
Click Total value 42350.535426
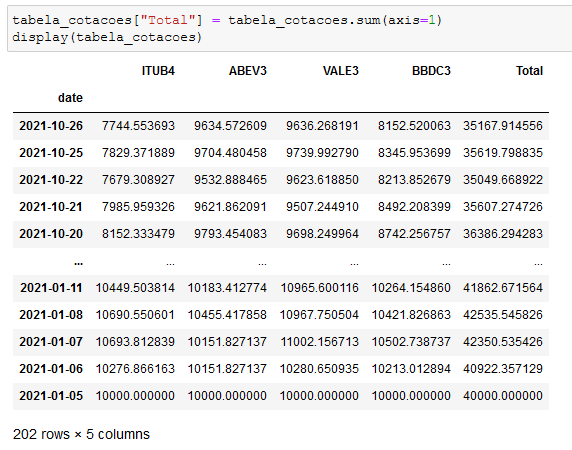pyautogui.click(x=503, y=342)
